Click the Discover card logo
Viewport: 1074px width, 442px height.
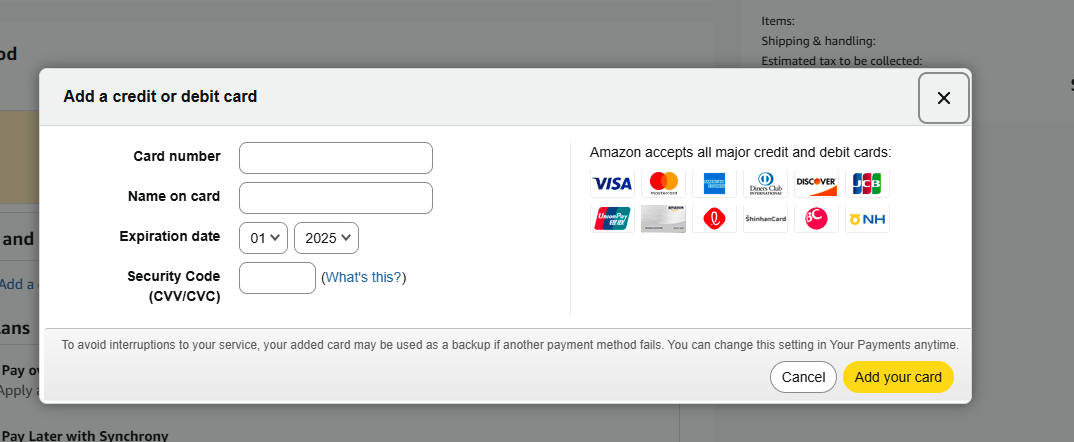click(x=816, y=183)
